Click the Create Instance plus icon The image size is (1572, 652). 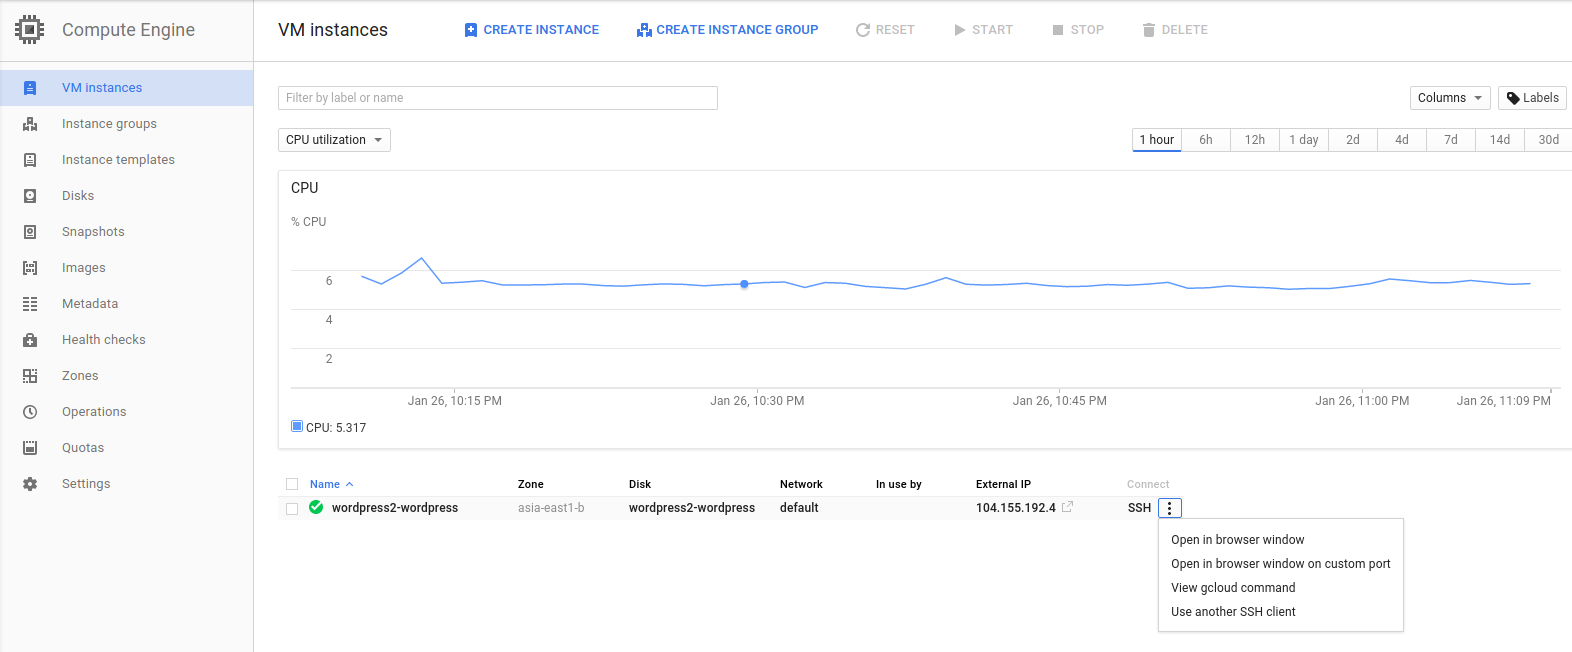pyautogui.click(x=471, y=30)
